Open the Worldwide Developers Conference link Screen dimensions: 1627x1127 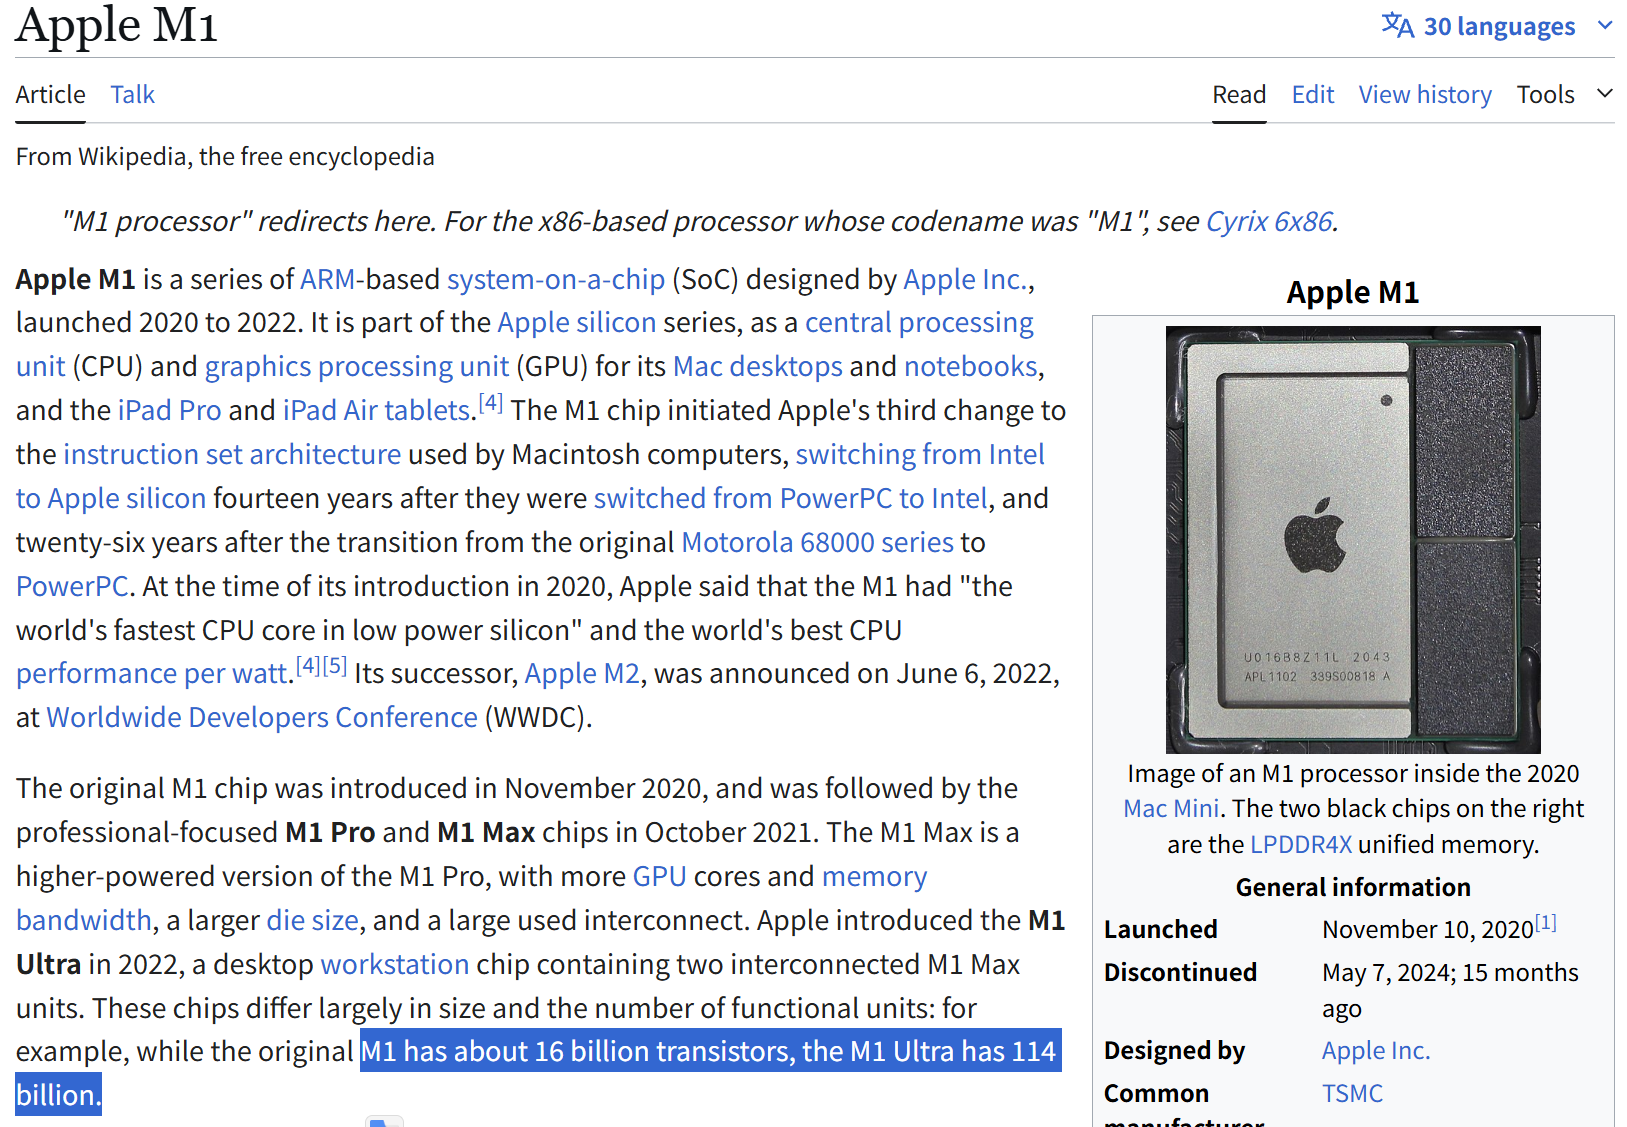[x=262, y=718]
